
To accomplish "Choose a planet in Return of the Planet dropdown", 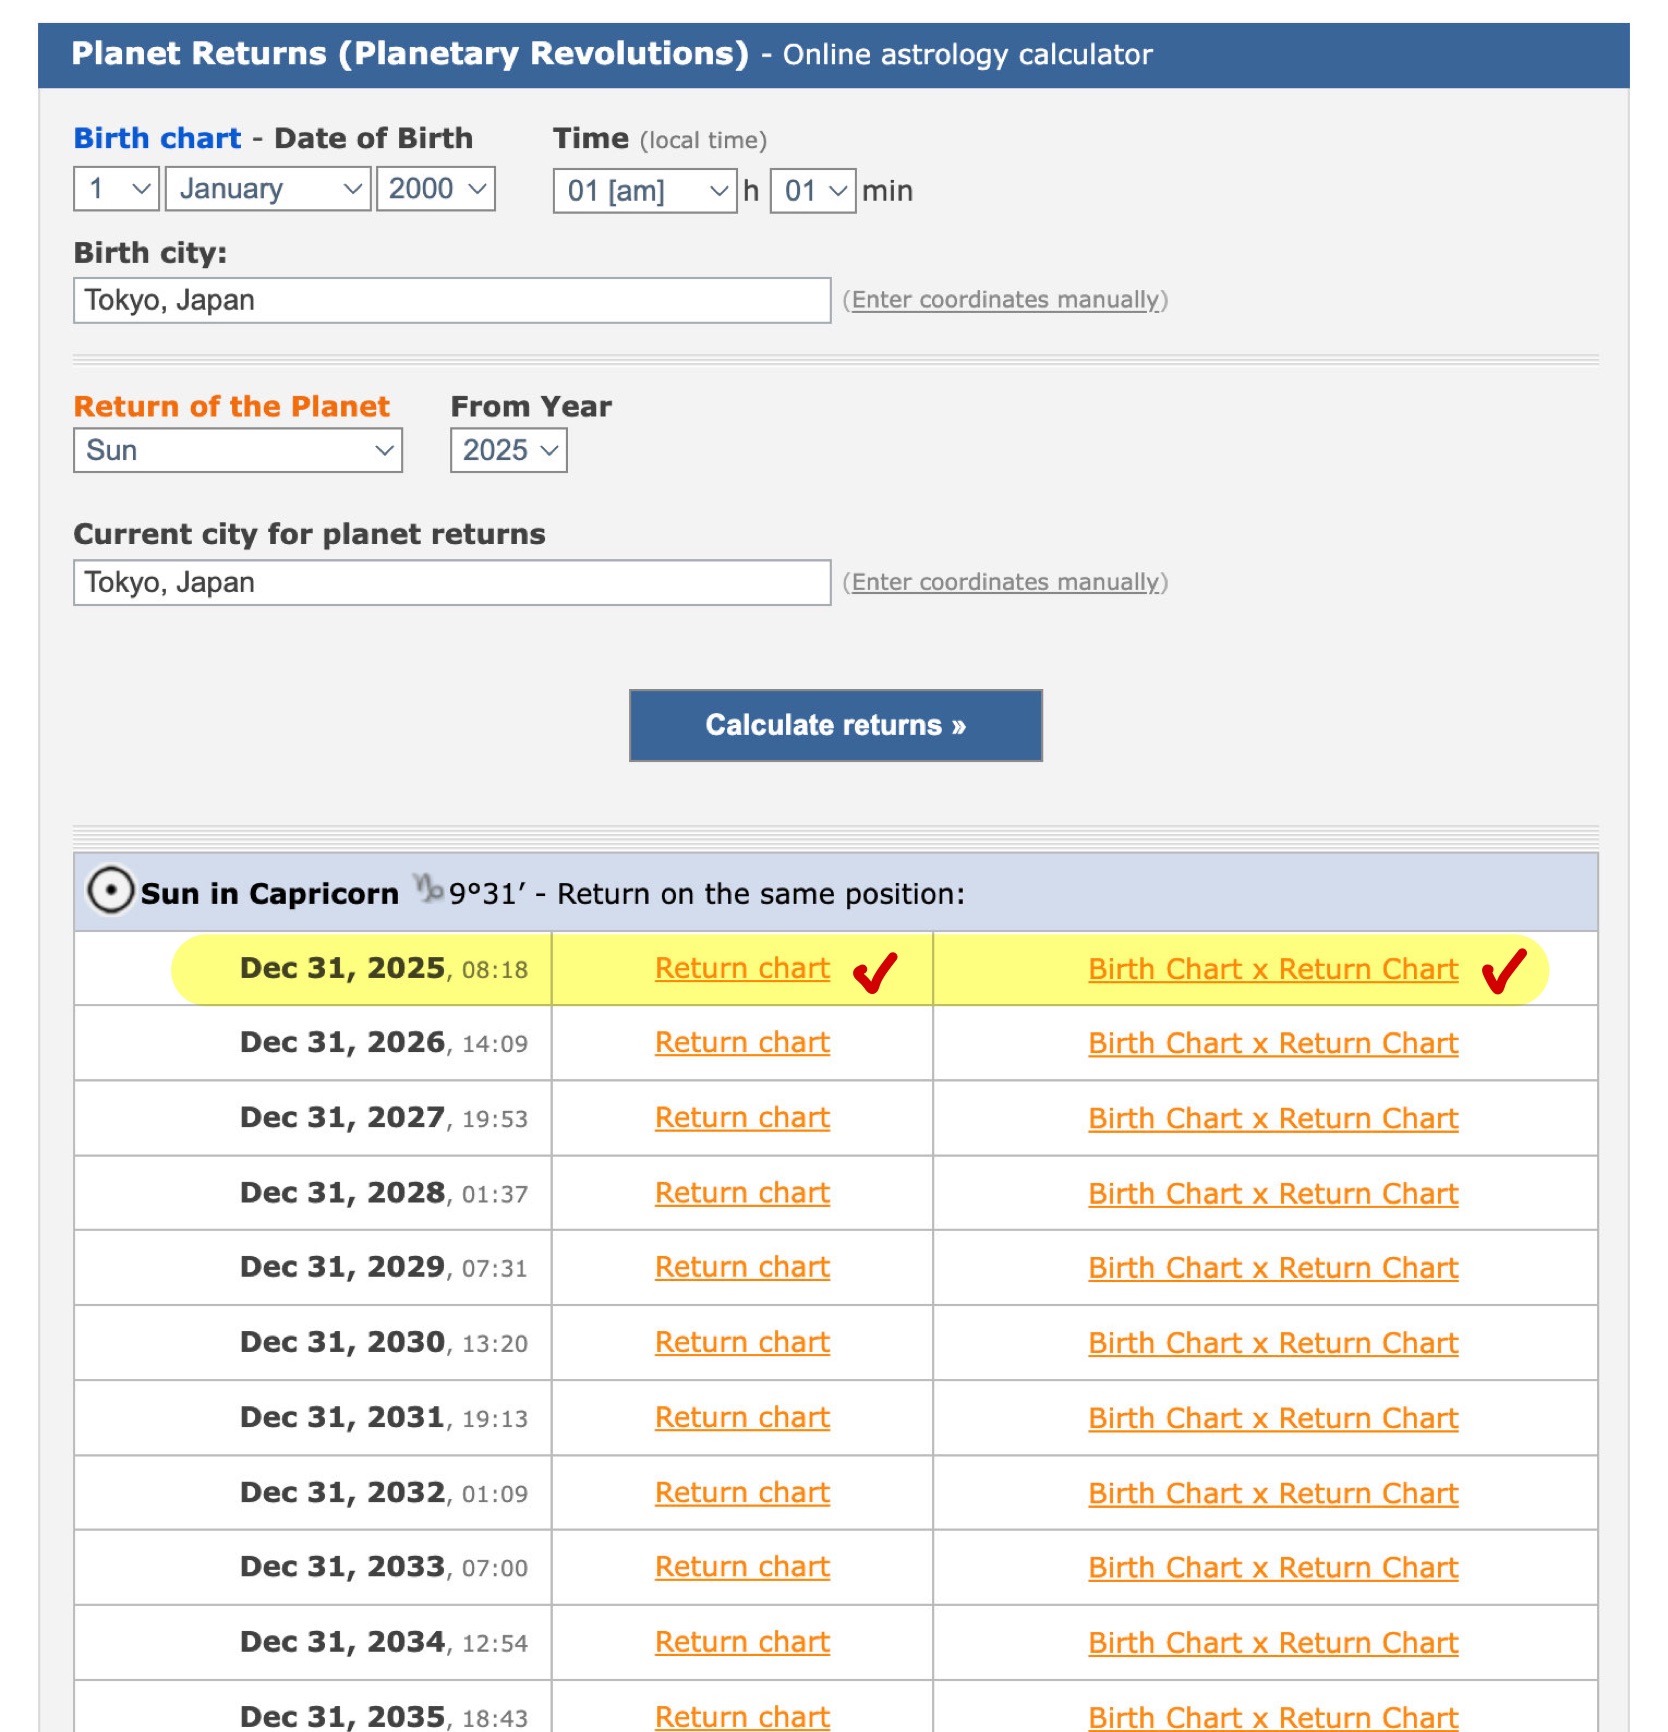I will click(238, 451).
